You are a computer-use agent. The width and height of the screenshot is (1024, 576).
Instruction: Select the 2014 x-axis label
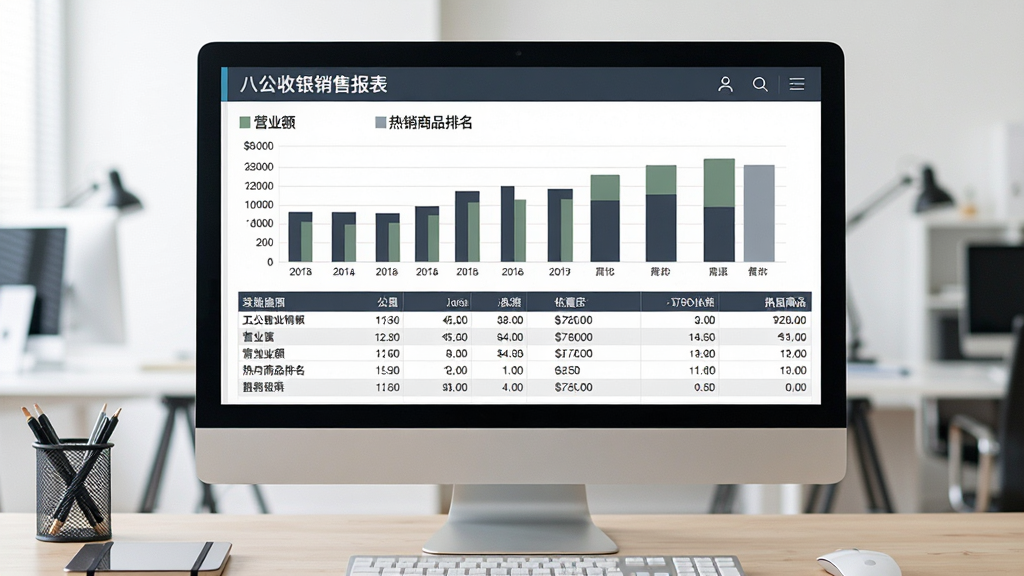(344, 272)
